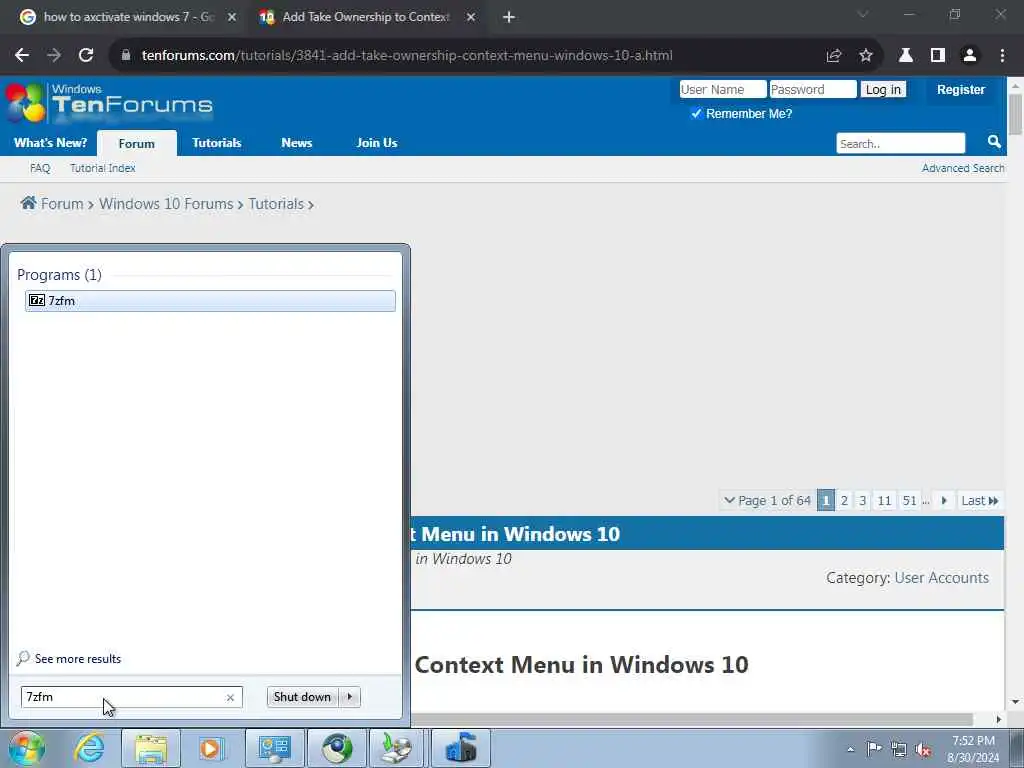Toggle Chrome side panel icon

(x=938, y=56)
